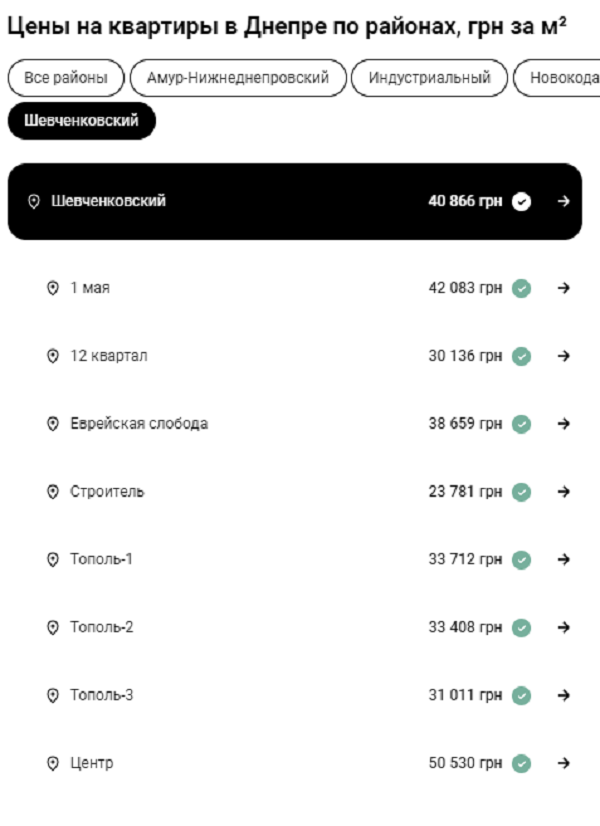The image size is (600, 826).
Task: Click the green checkmark next to 33 408 грн
Action: (521, 628)
